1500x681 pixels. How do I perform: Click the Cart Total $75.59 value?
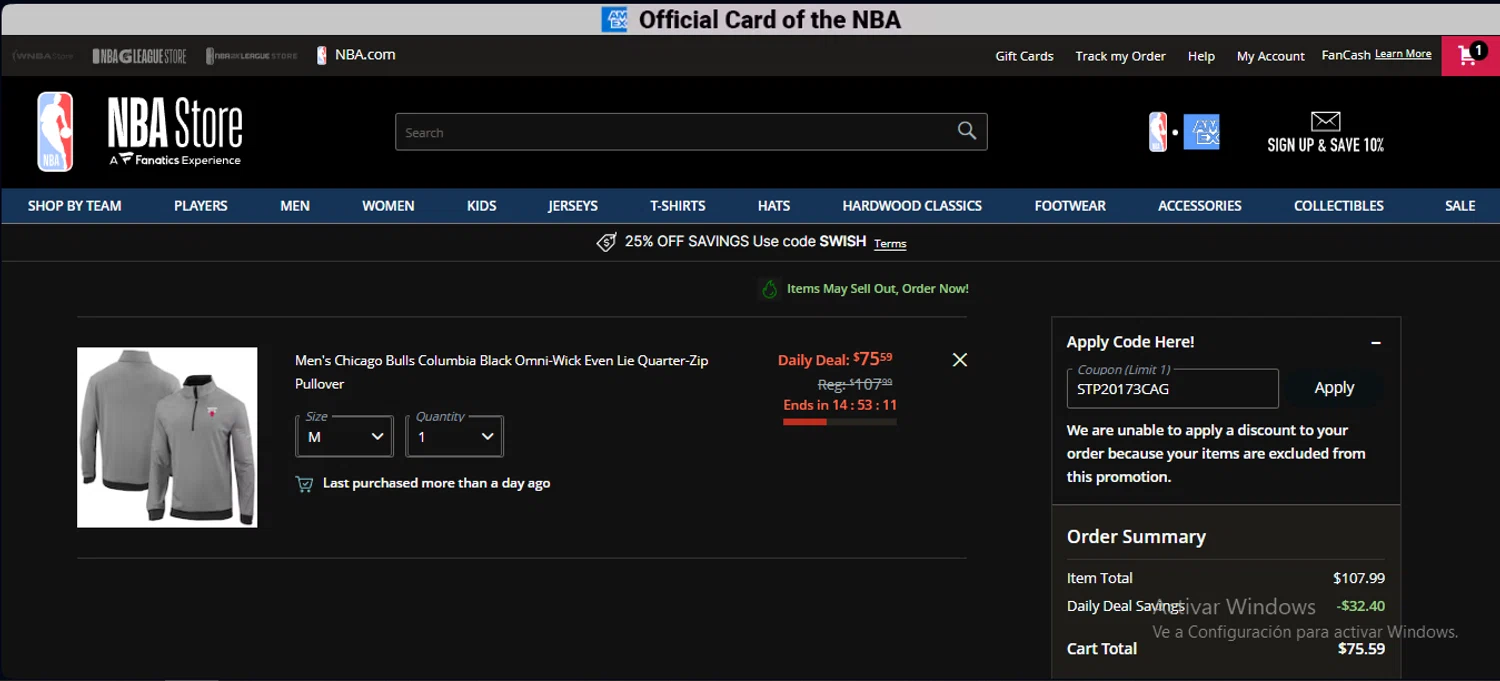(1361, 649)
